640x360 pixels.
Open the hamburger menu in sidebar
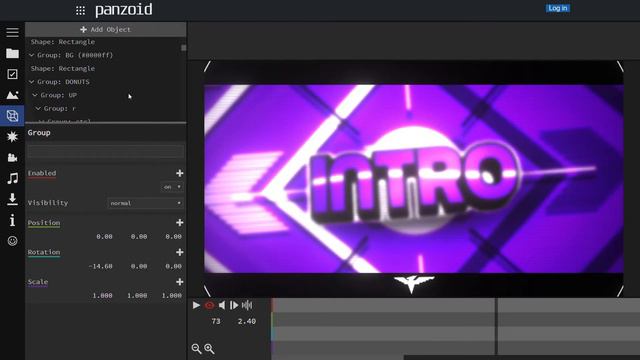(x=12, y=32)
